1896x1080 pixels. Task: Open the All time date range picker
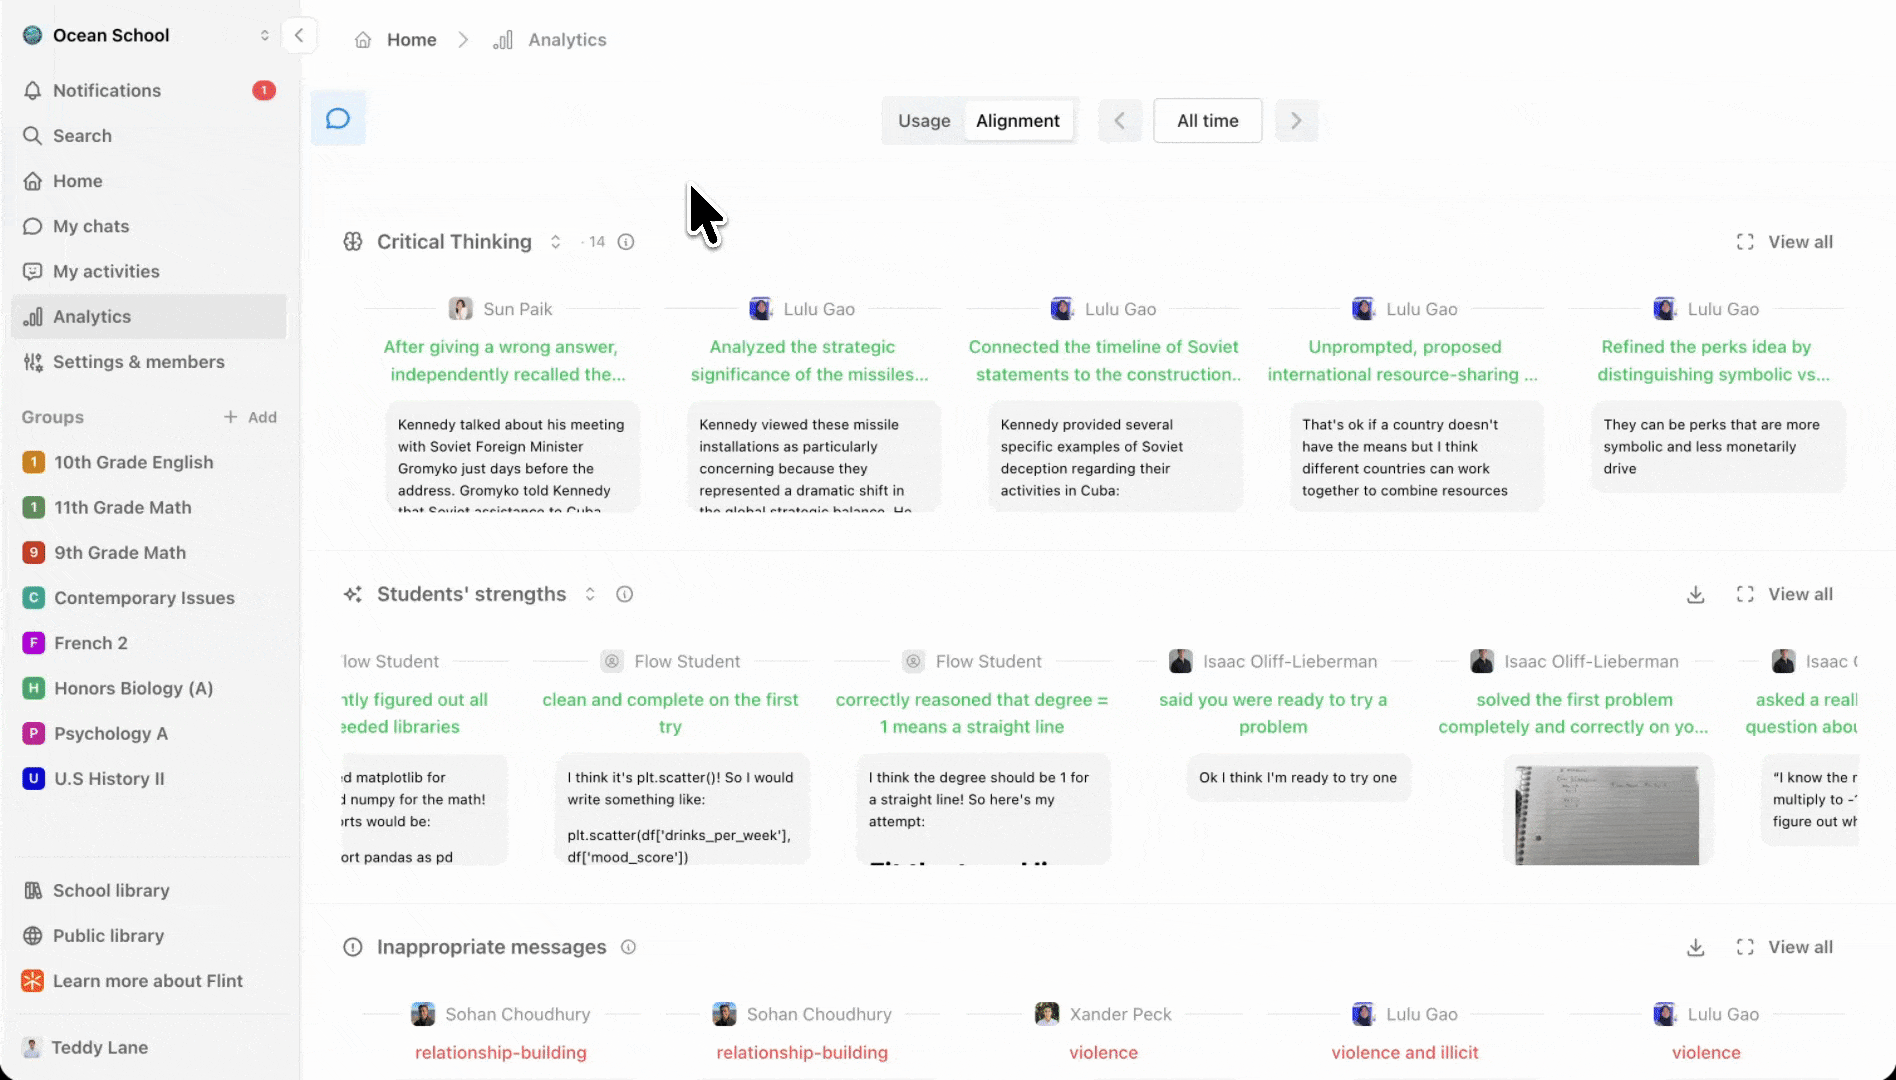1207,121
